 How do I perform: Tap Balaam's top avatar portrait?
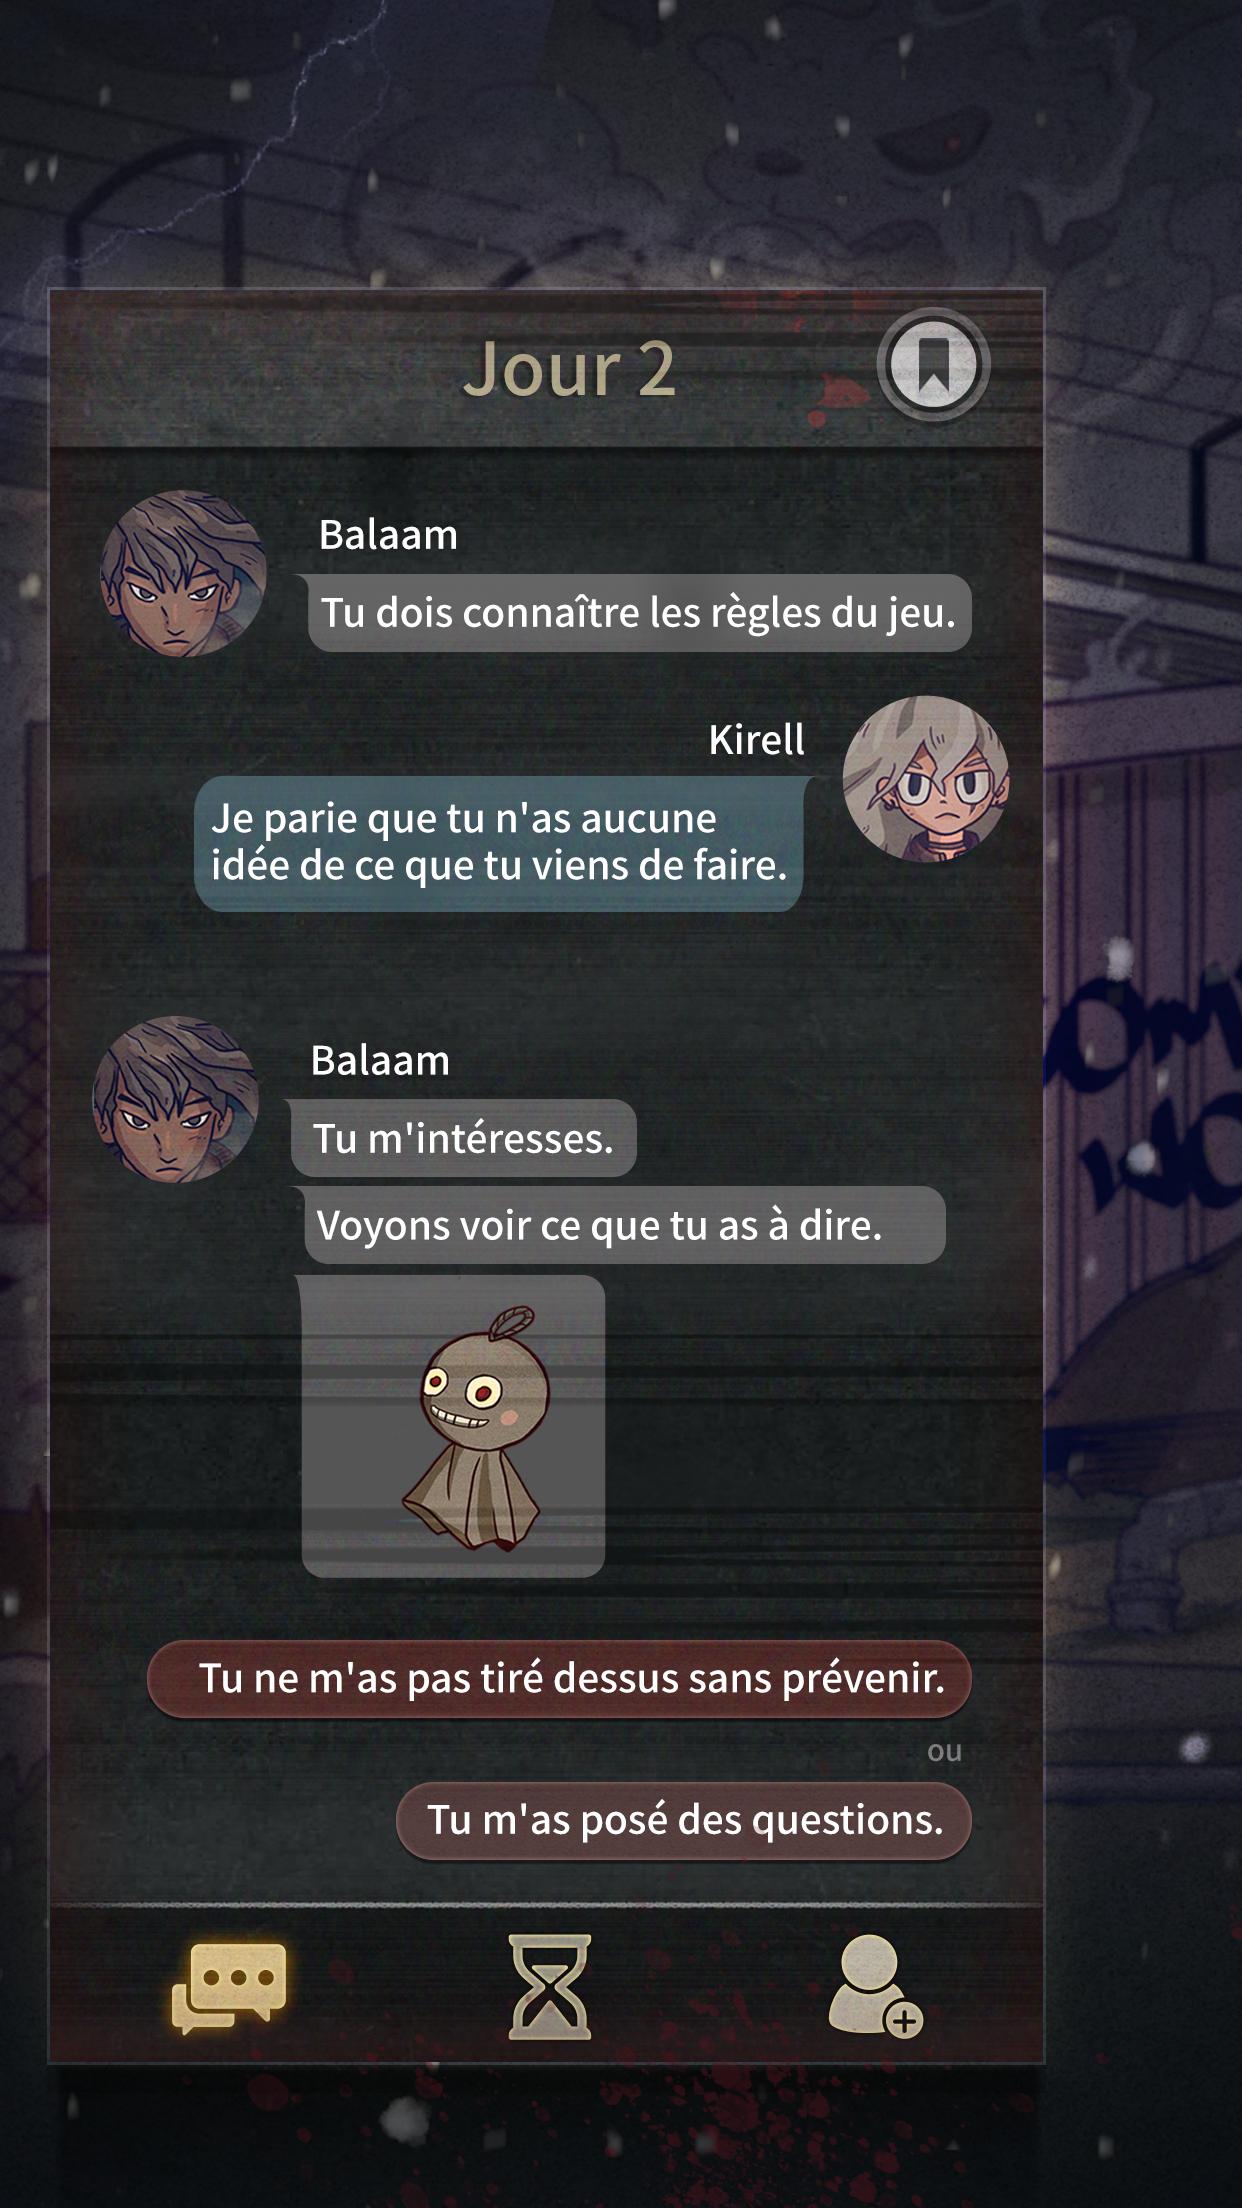click(183, 573)
